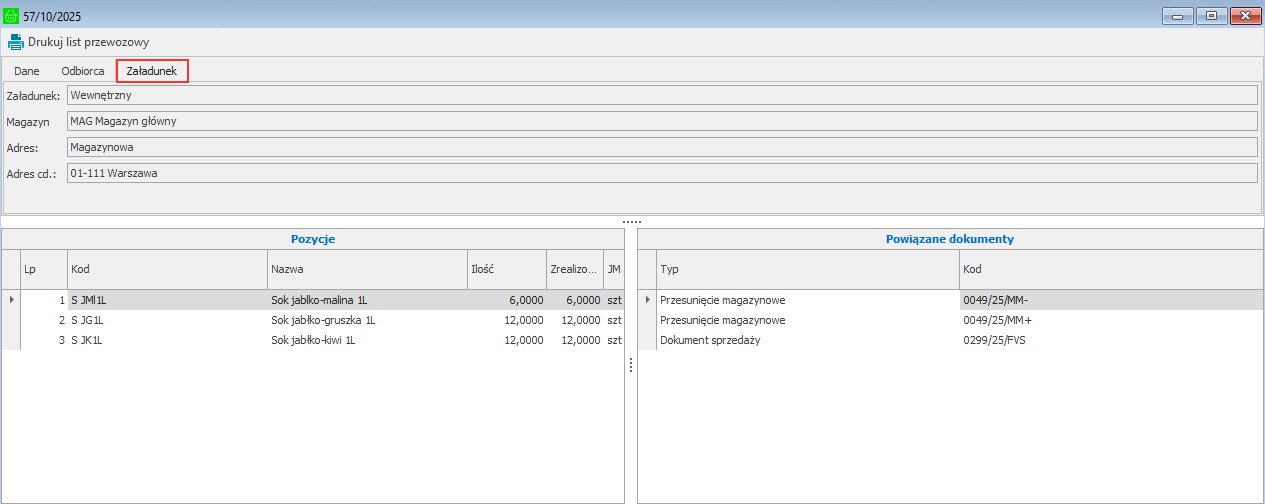Click the Typ column header in related documents
This screenshot has width=1265, height=504.
pyautogui.click(x=807, y=270)
